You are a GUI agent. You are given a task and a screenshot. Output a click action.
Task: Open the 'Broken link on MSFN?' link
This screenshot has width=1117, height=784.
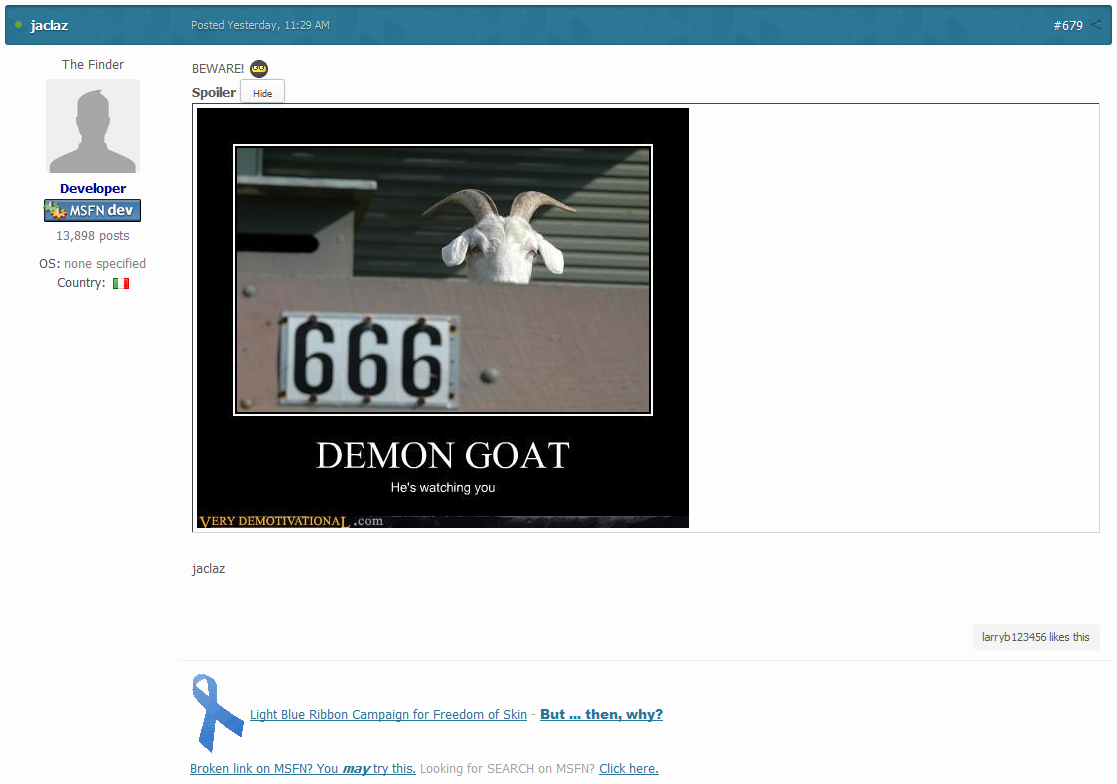[x=303, y=768]
